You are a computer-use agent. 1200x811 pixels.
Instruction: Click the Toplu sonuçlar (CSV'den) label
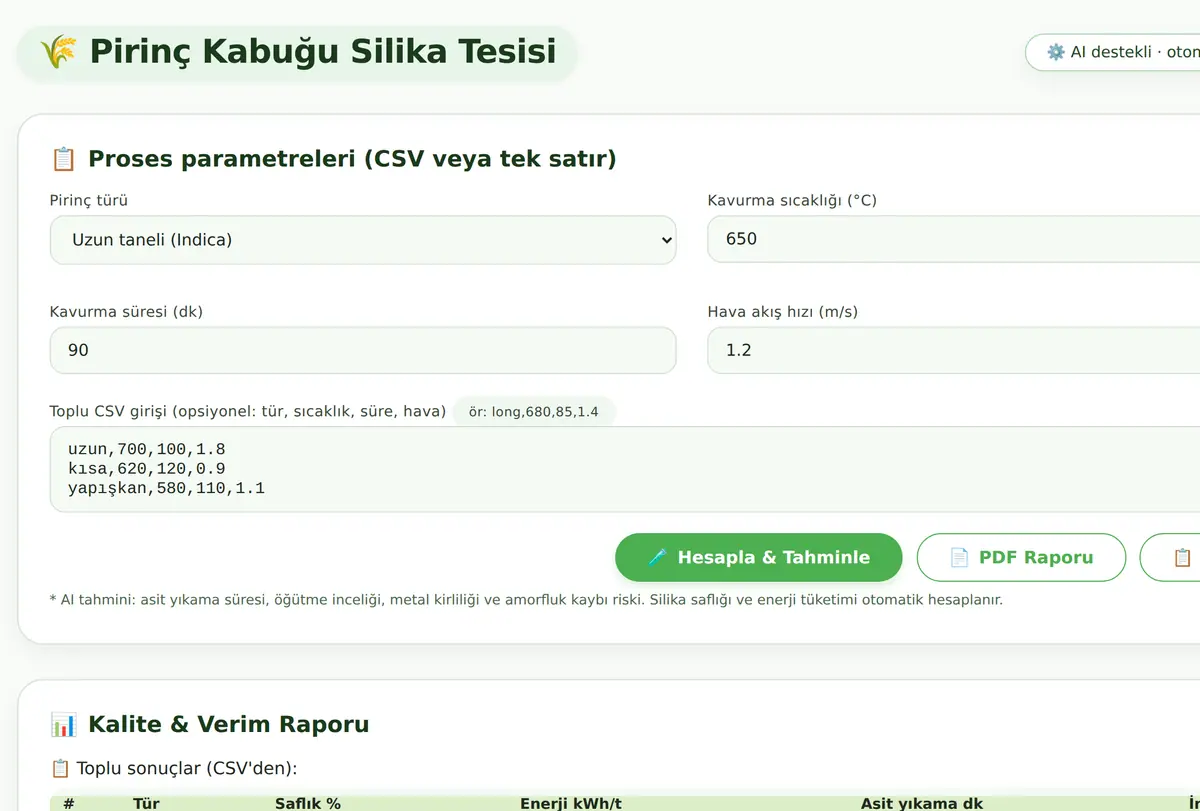point(187,769)
